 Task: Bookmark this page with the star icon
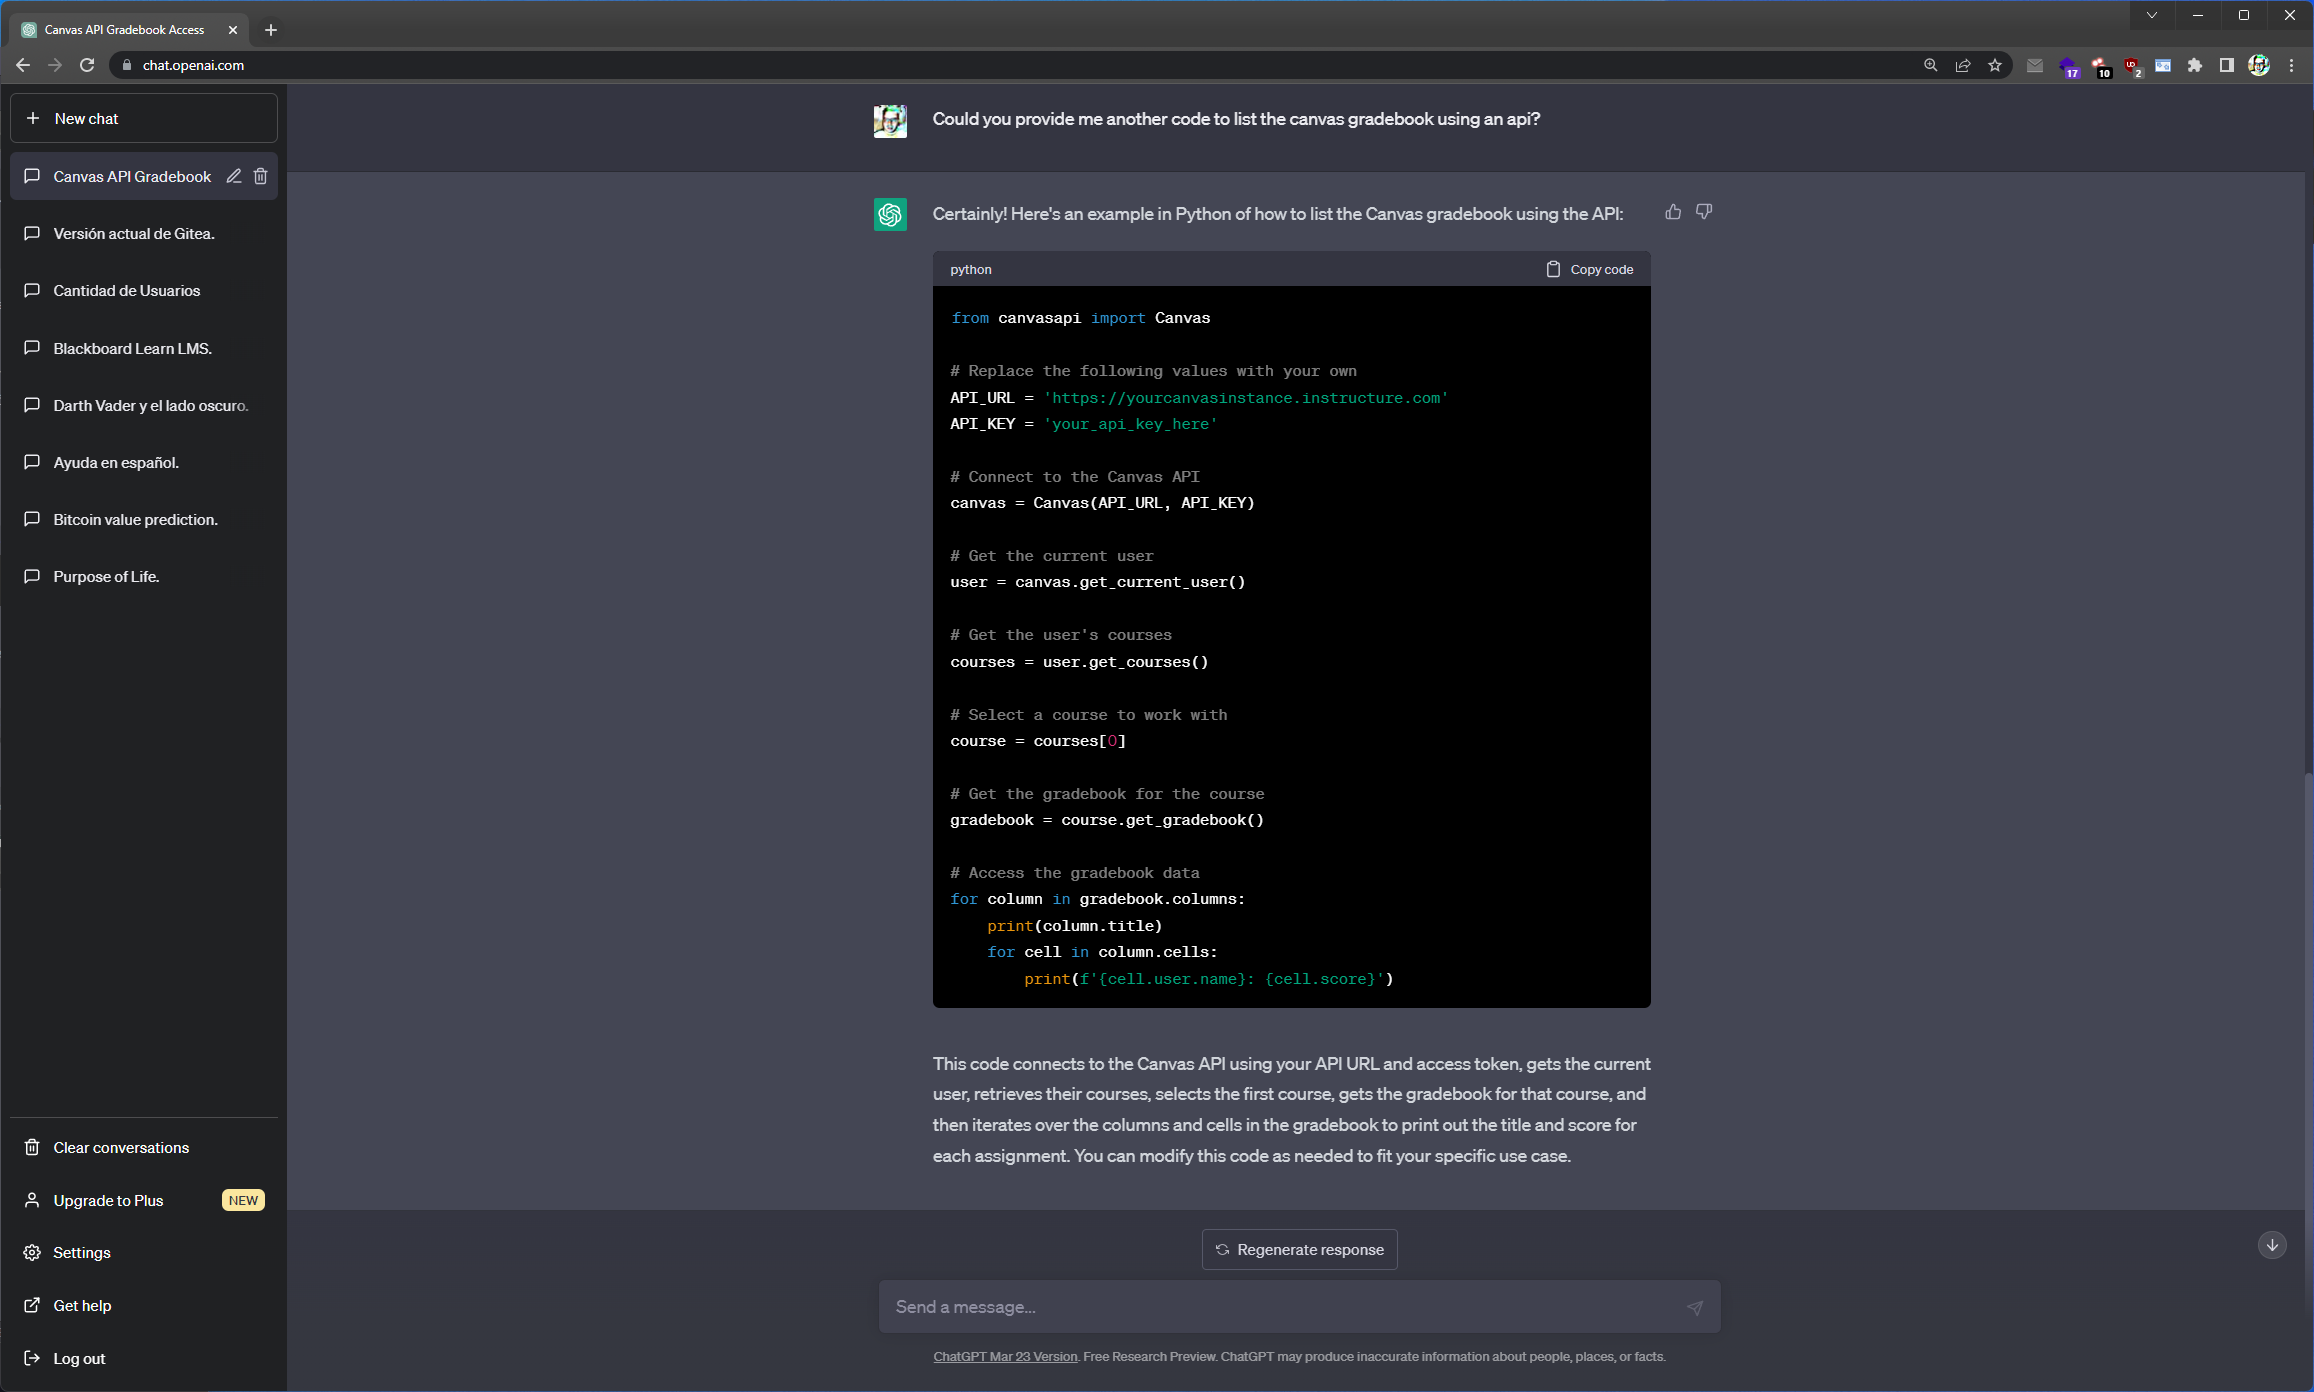1995,65
